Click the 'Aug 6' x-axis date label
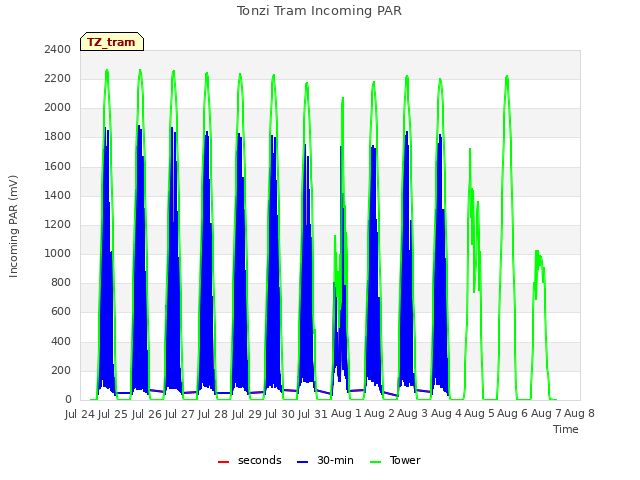This screenshot has height=480, width=640. (x=513, y=414)
